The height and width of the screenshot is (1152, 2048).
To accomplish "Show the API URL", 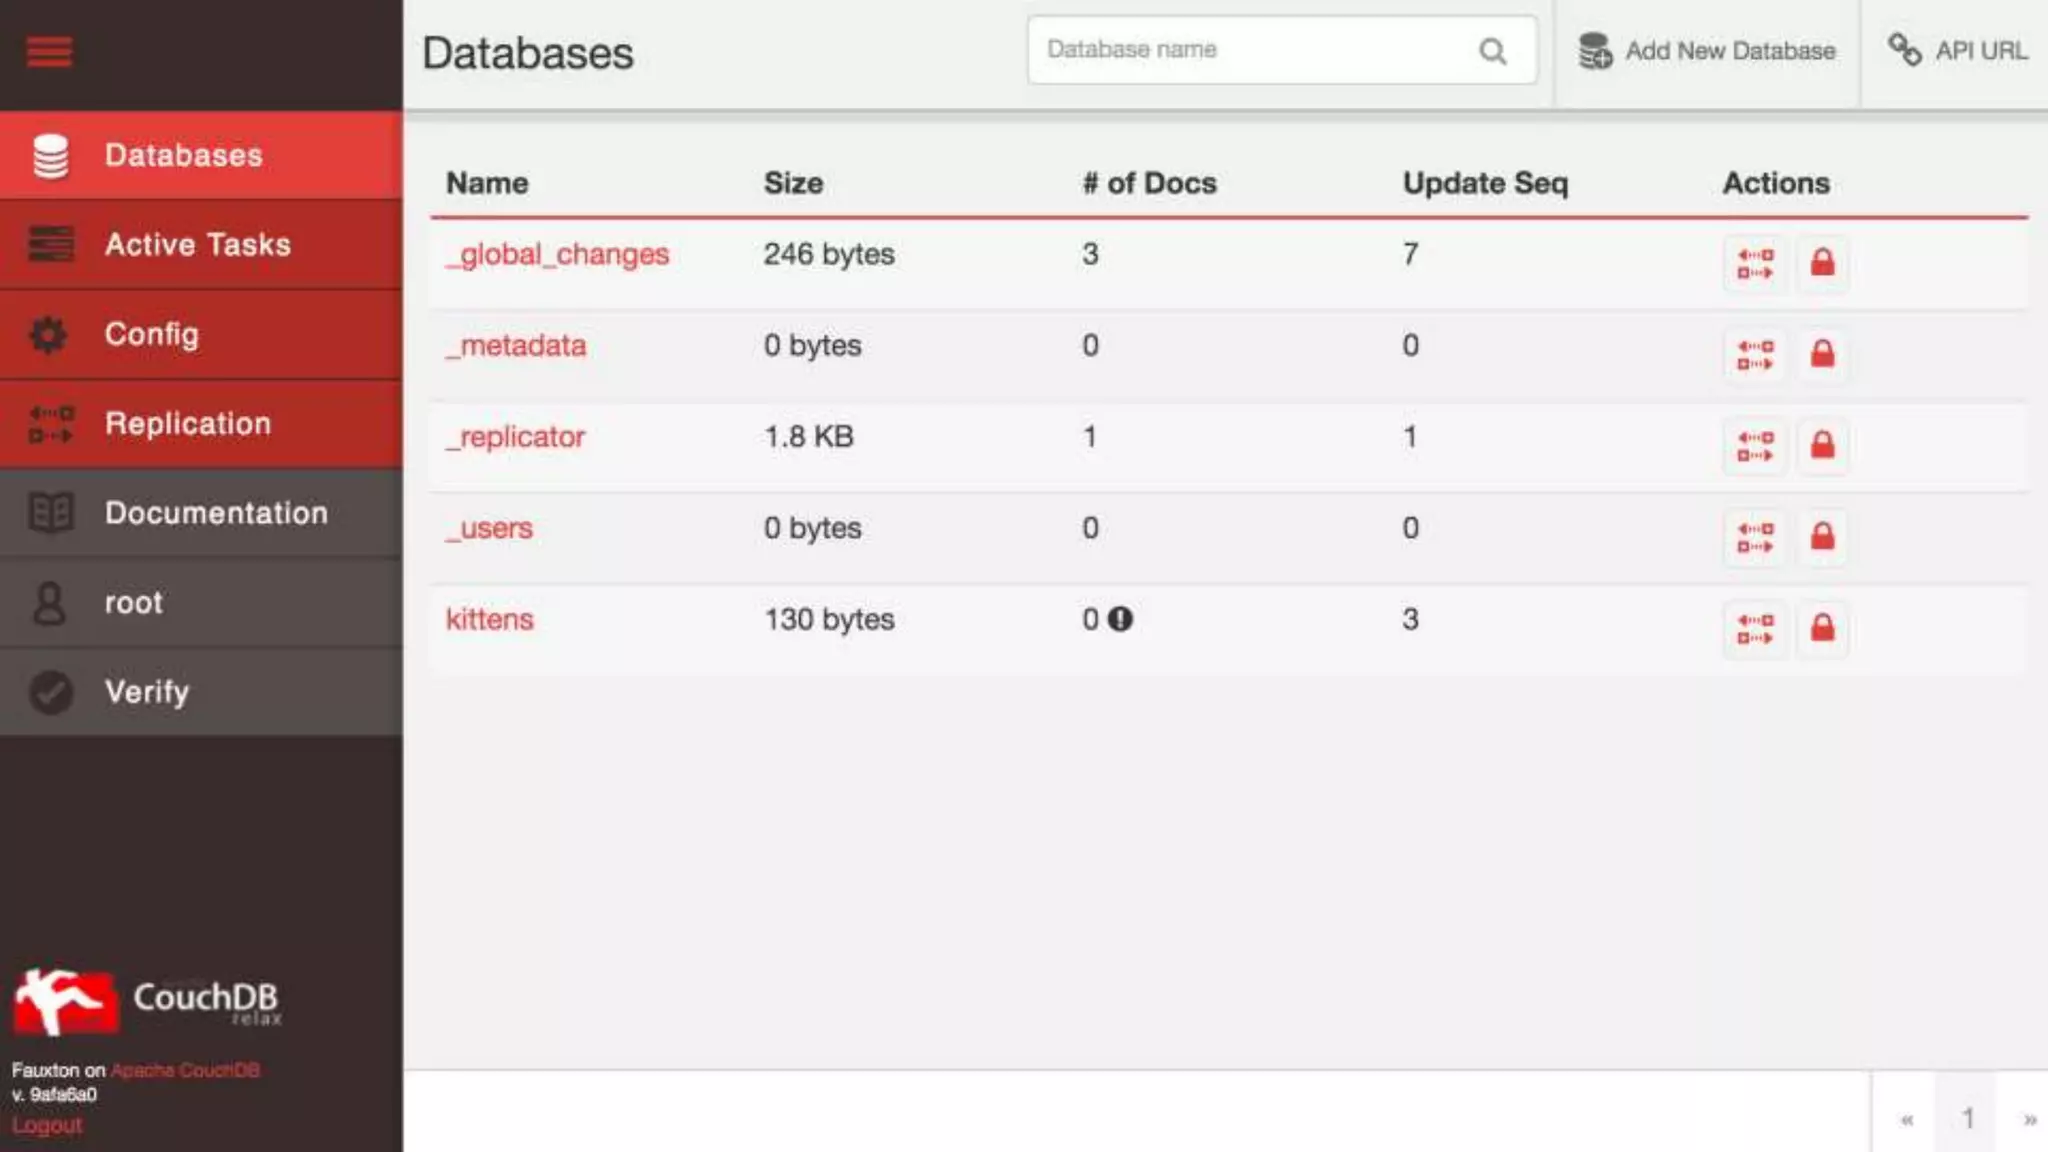I will click(x=1957, y=51).
